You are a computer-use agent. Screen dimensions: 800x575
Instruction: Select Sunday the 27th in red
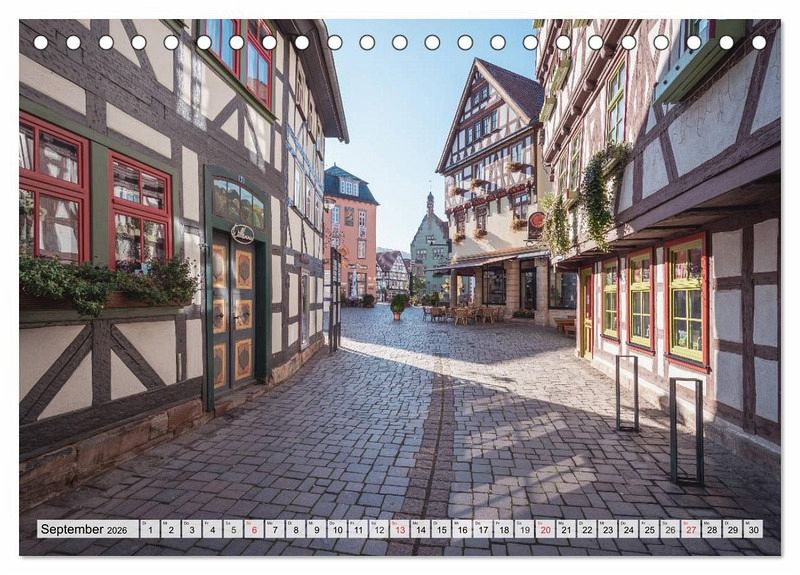[x=690, y=529]
